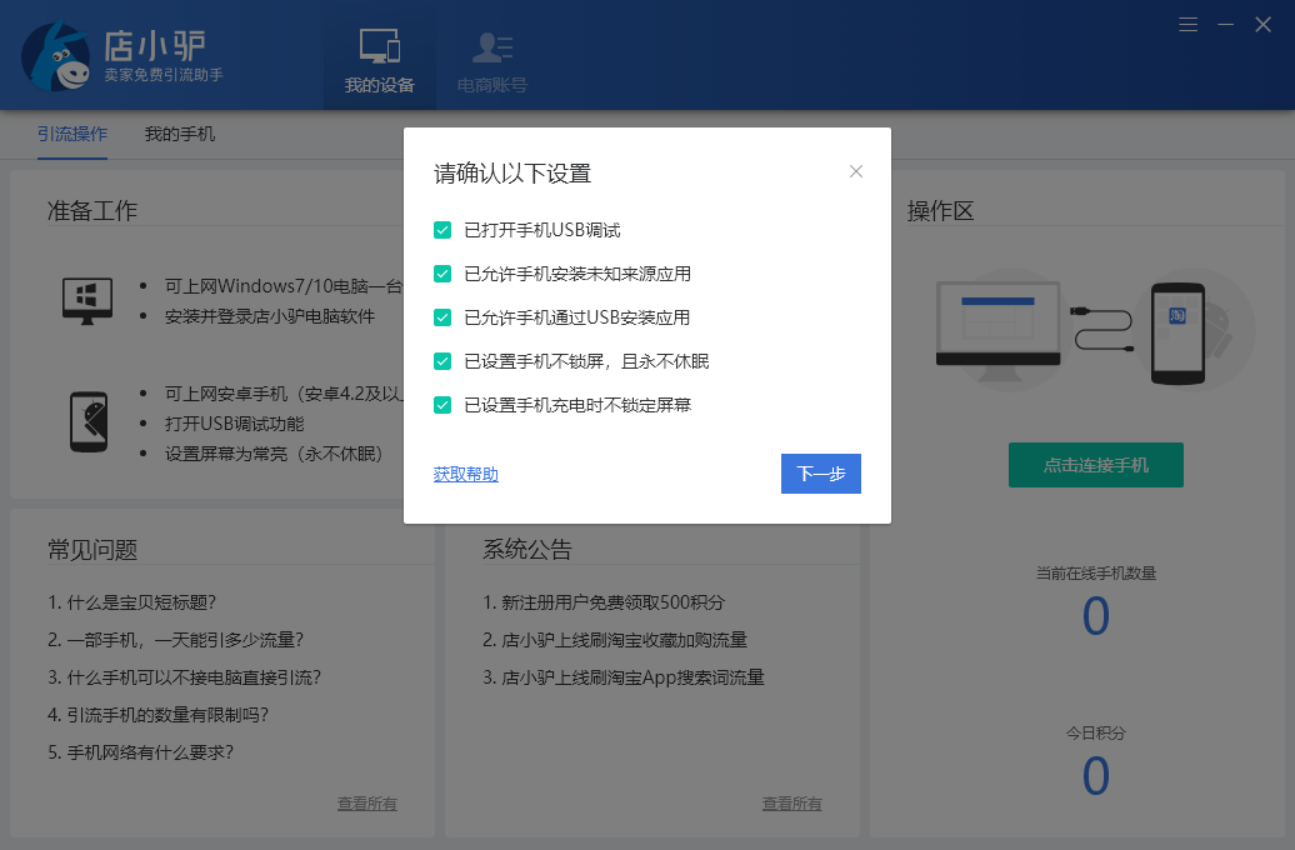
Task: Uncheck 已打开手机USB调试
Action: [442, 229]
